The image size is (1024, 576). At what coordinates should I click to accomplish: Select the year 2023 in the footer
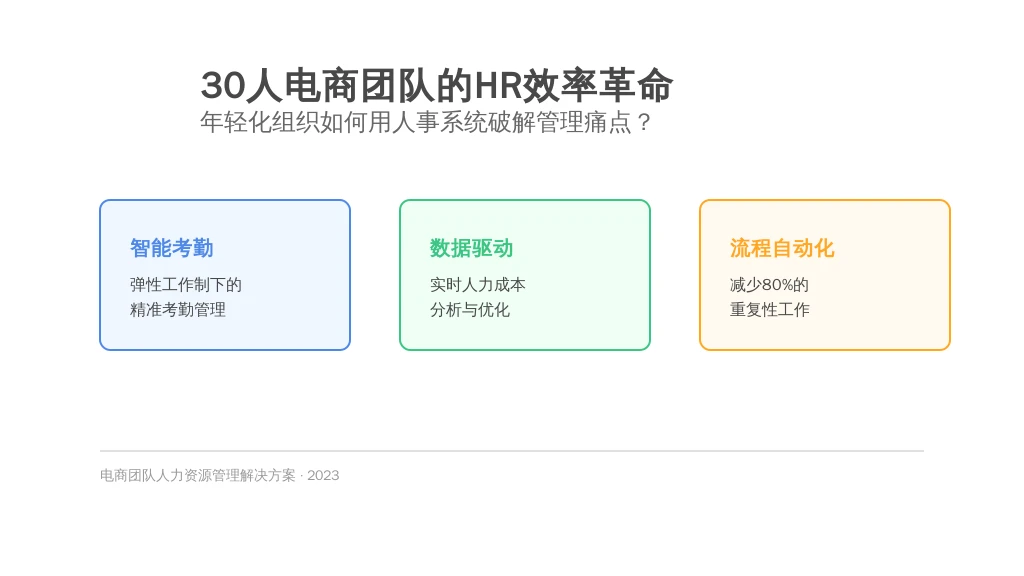[323, 476]
